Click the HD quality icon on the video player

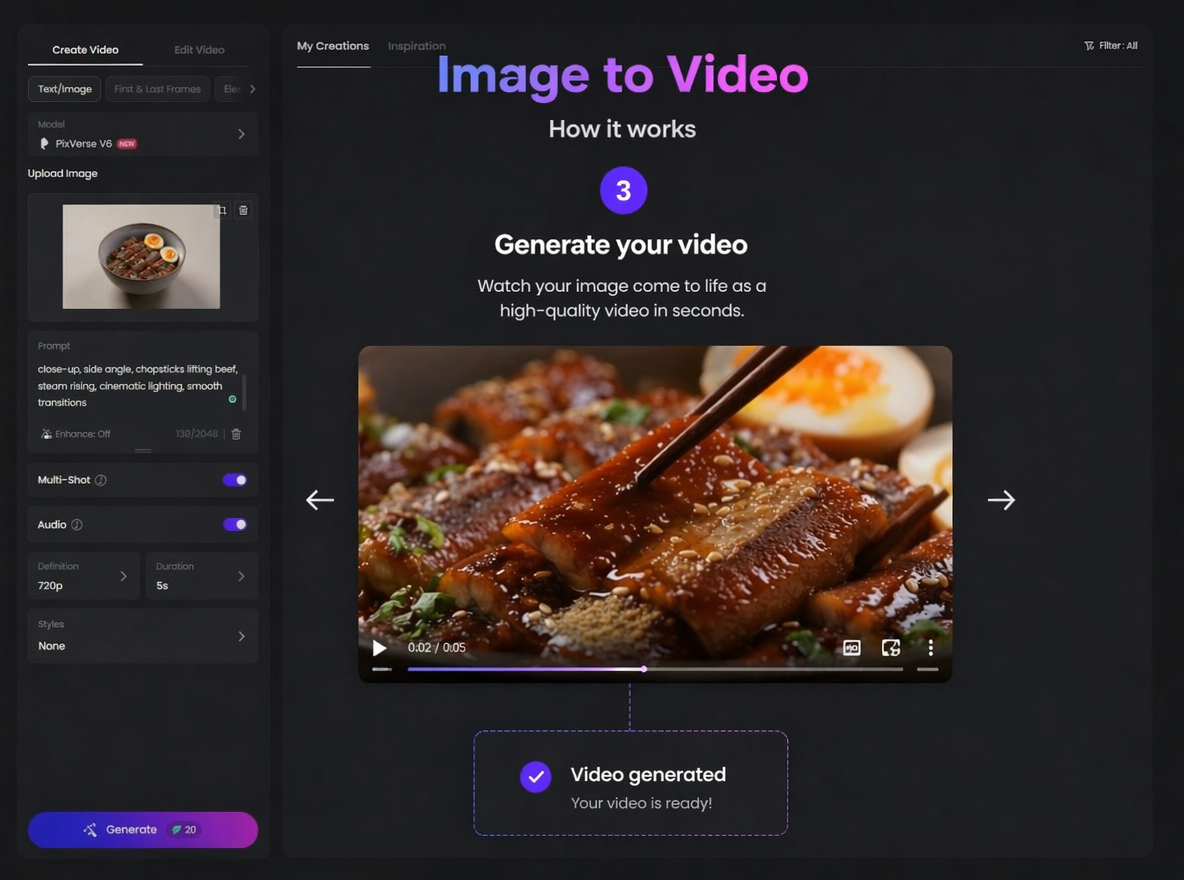pos(851,648)
